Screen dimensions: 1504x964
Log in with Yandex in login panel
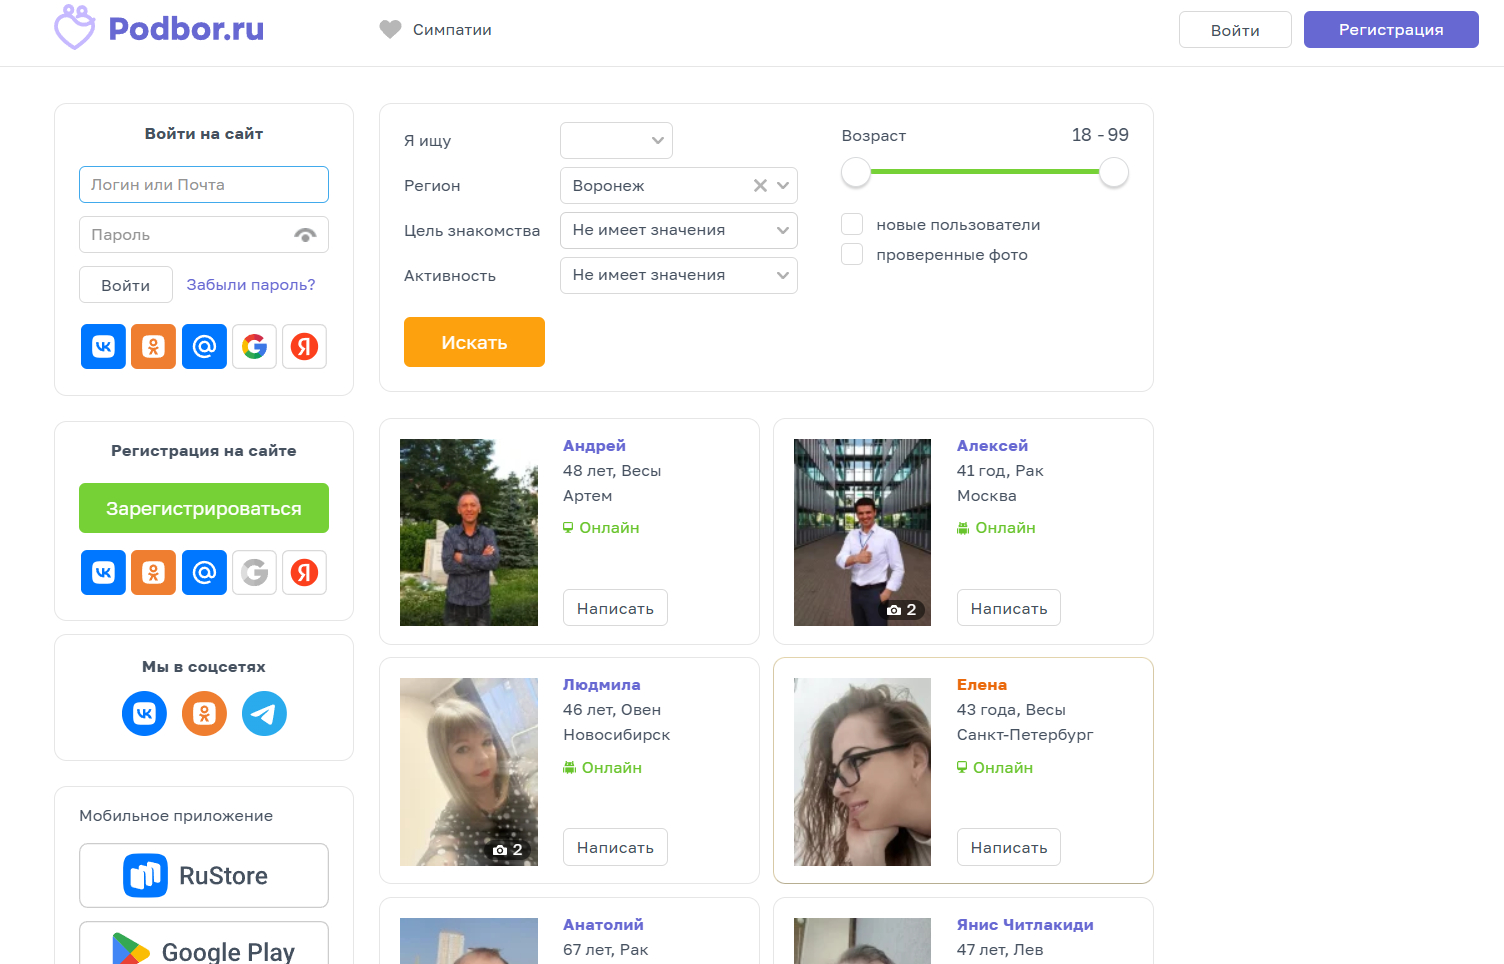(x=304, y=347)
